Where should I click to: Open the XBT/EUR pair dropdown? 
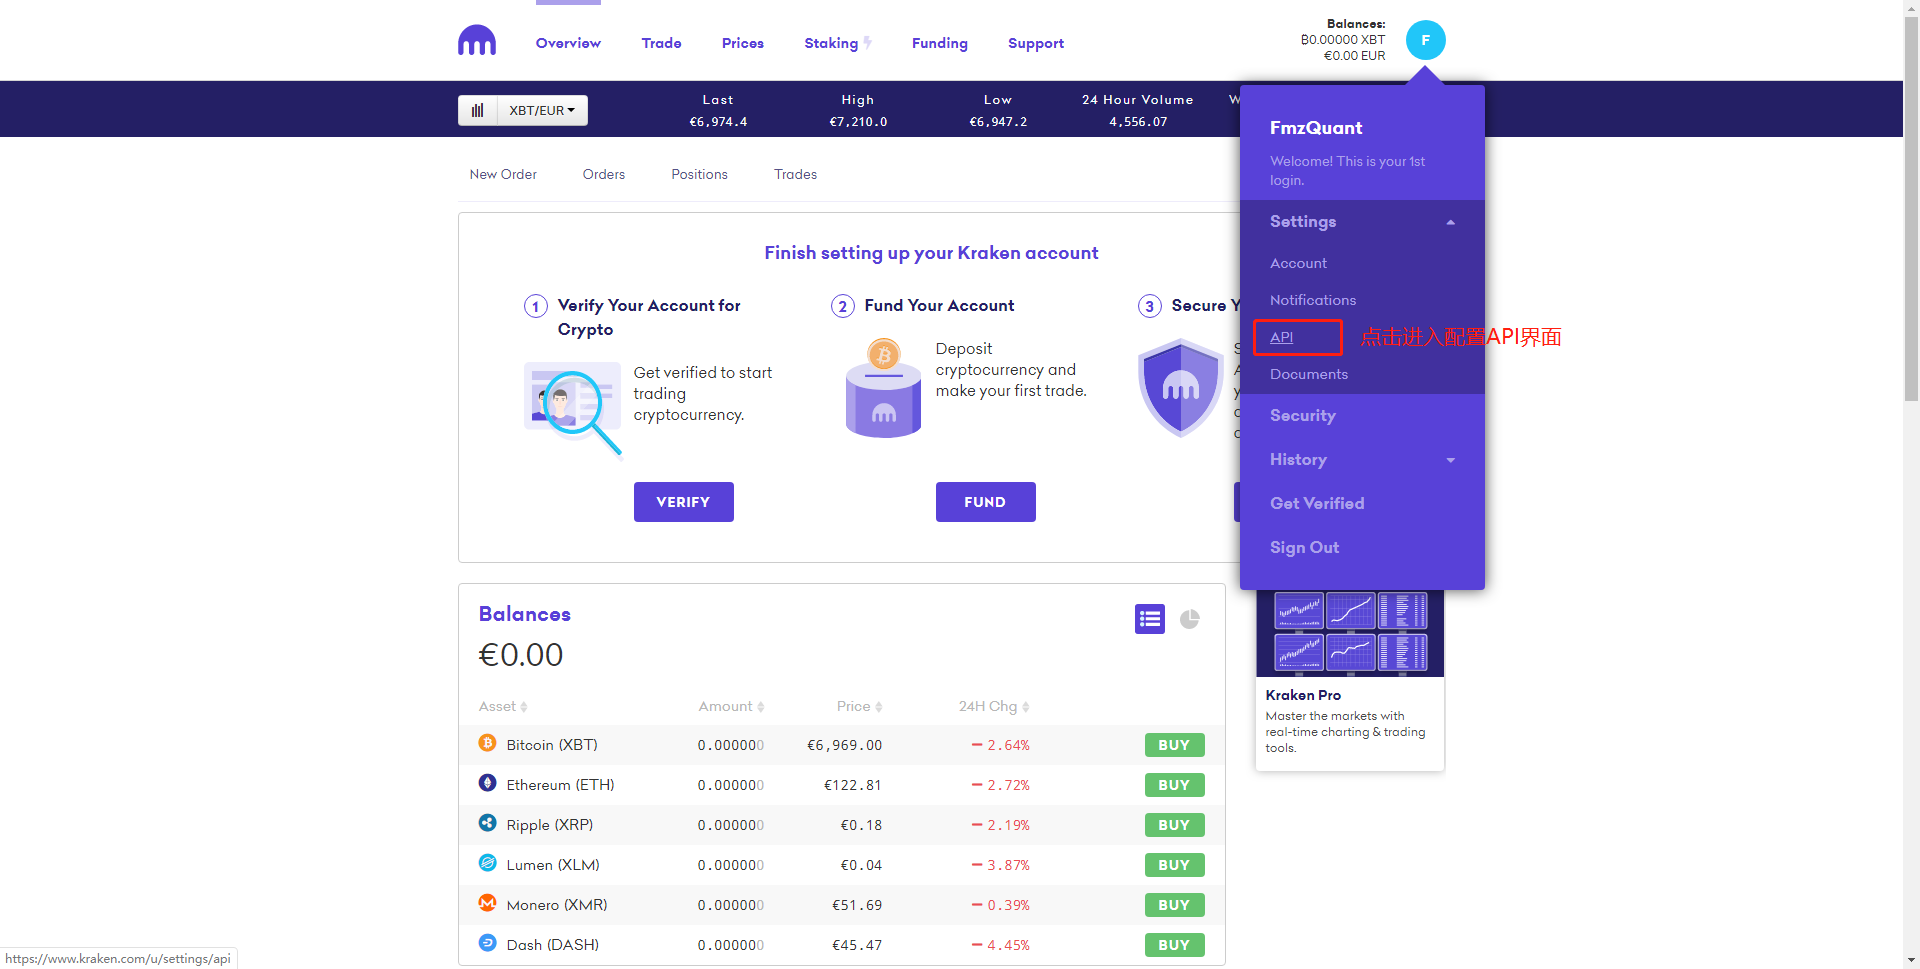click(x=542, y=110)
